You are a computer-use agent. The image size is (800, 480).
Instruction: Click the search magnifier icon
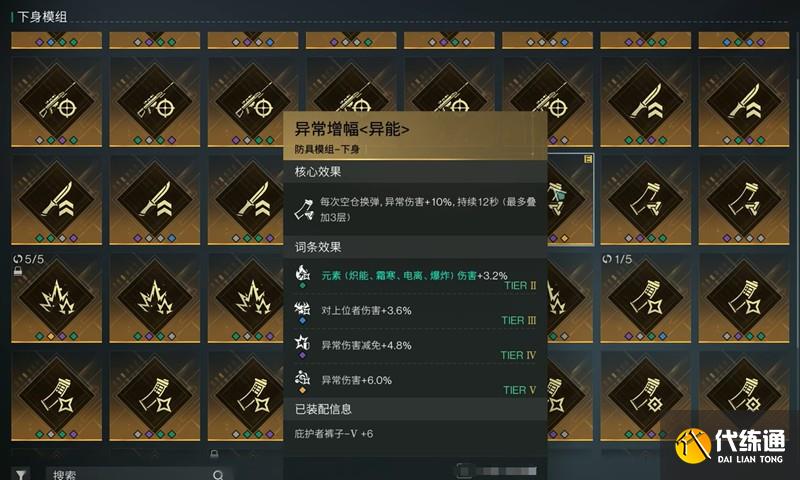218,475
